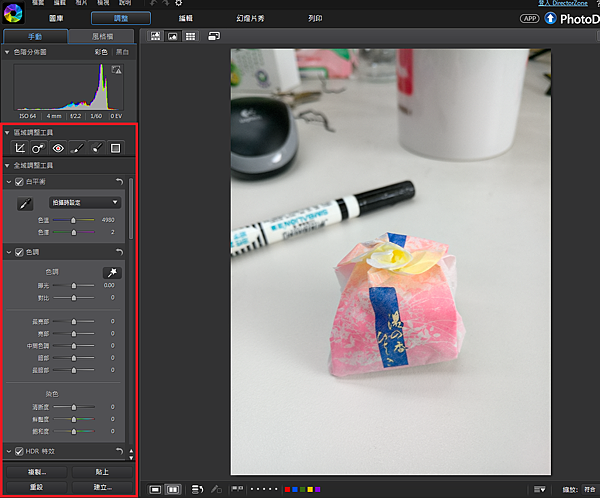Viewport: 600px width, 498px height.
Task: Switch to viewer only mode
Action: (x=173, y=36)
